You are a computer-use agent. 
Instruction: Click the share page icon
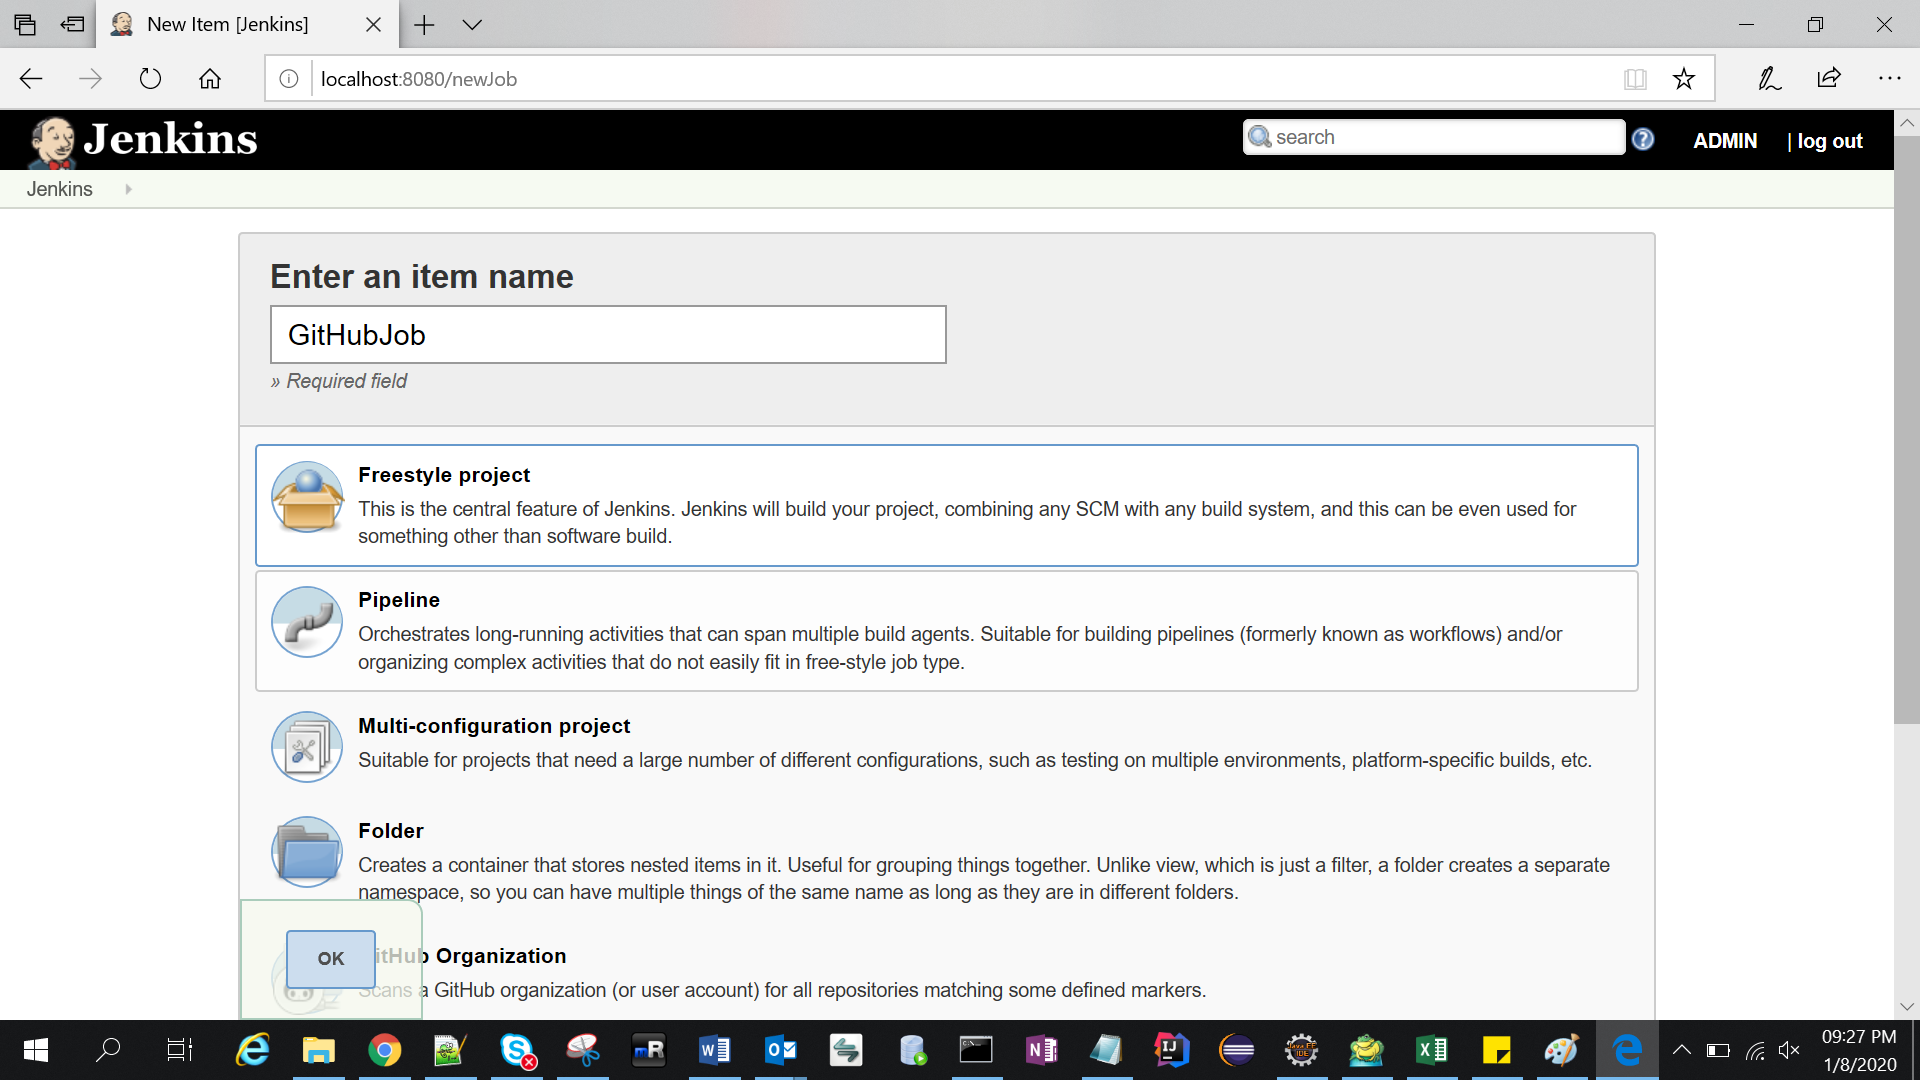pos(1829,79)
